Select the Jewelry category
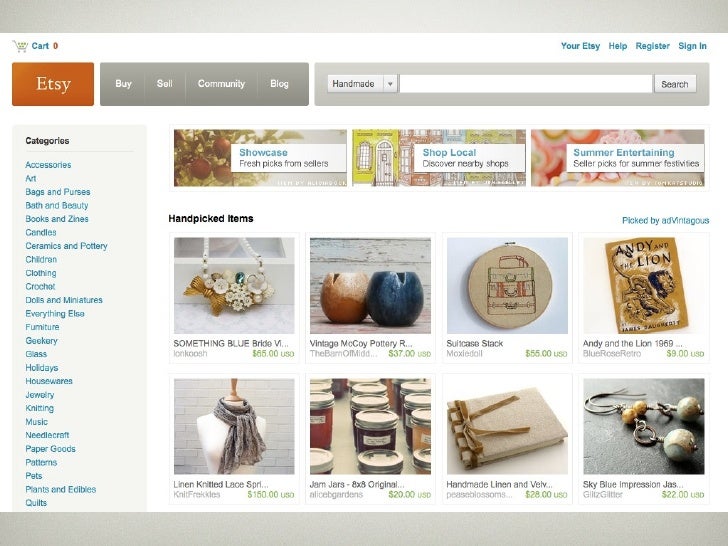Screen dimensions: 728x546 [x=39, y=395]
